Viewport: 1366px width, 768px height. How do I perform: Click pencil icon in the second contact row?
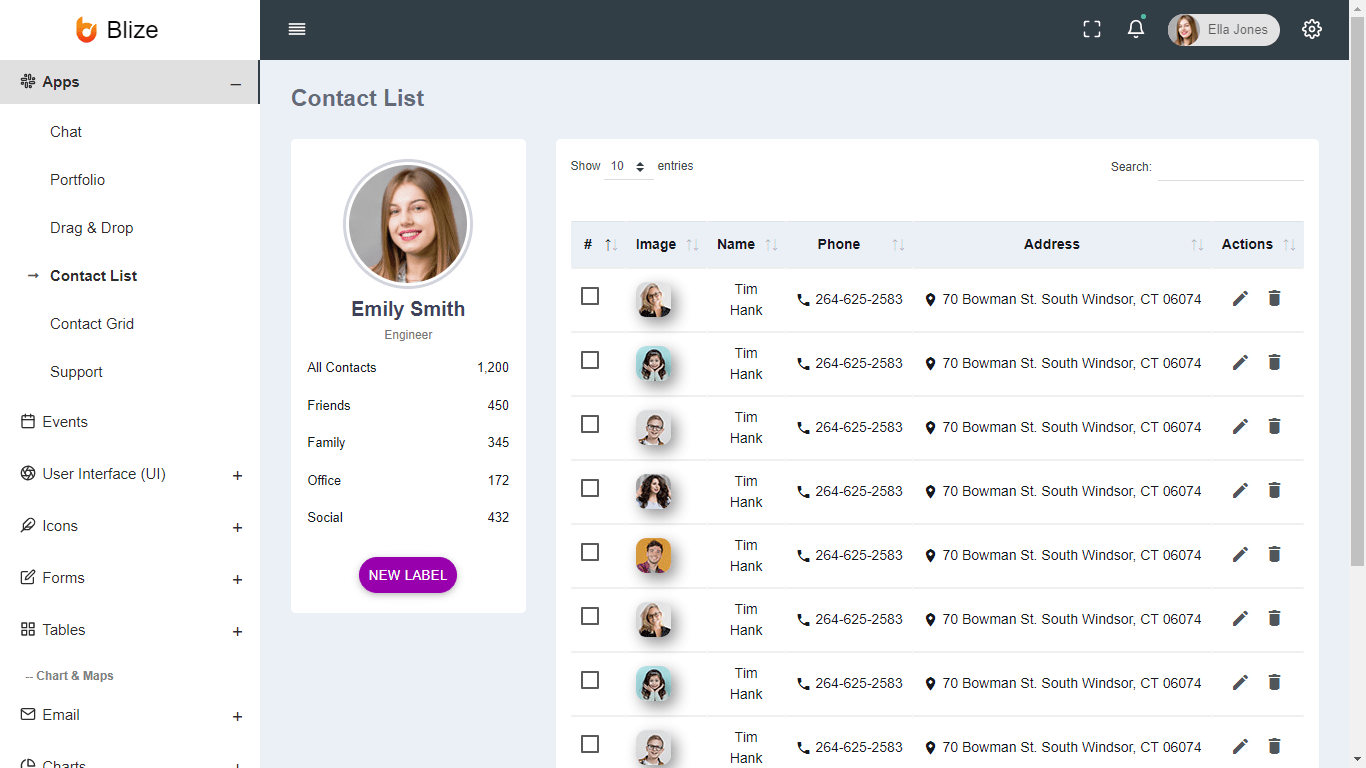click(1240, 362)
